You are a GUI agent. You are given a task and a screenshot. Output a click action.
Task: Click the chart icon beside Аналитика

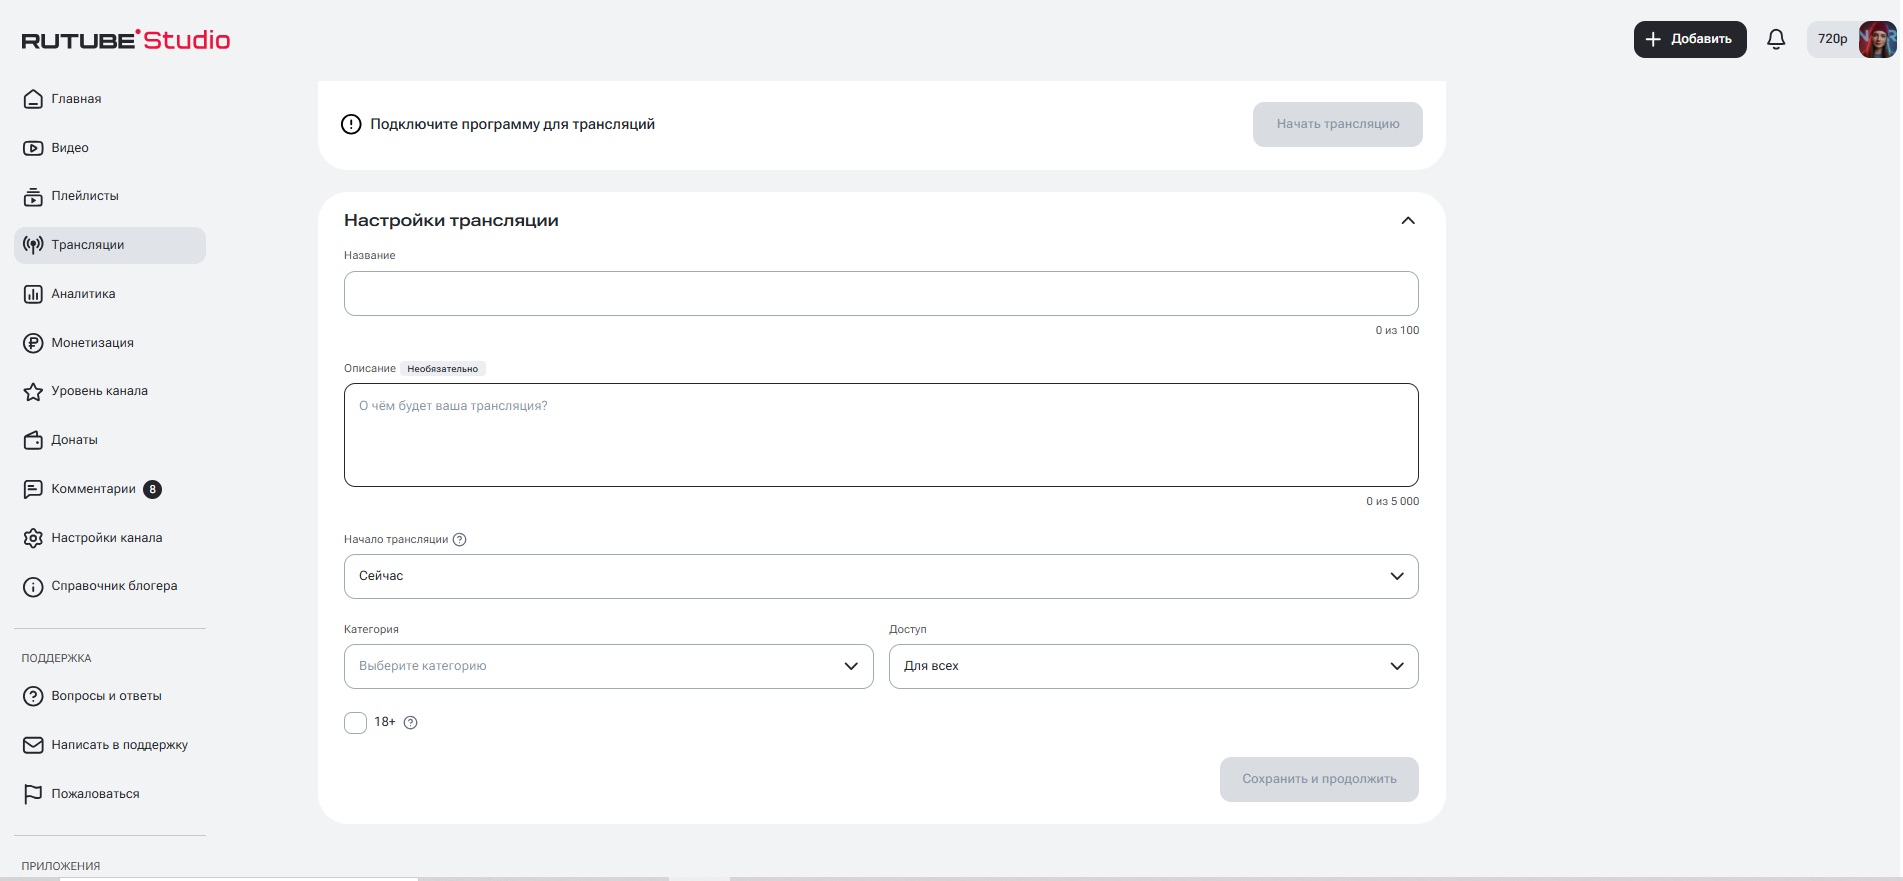tap(33, 294)
